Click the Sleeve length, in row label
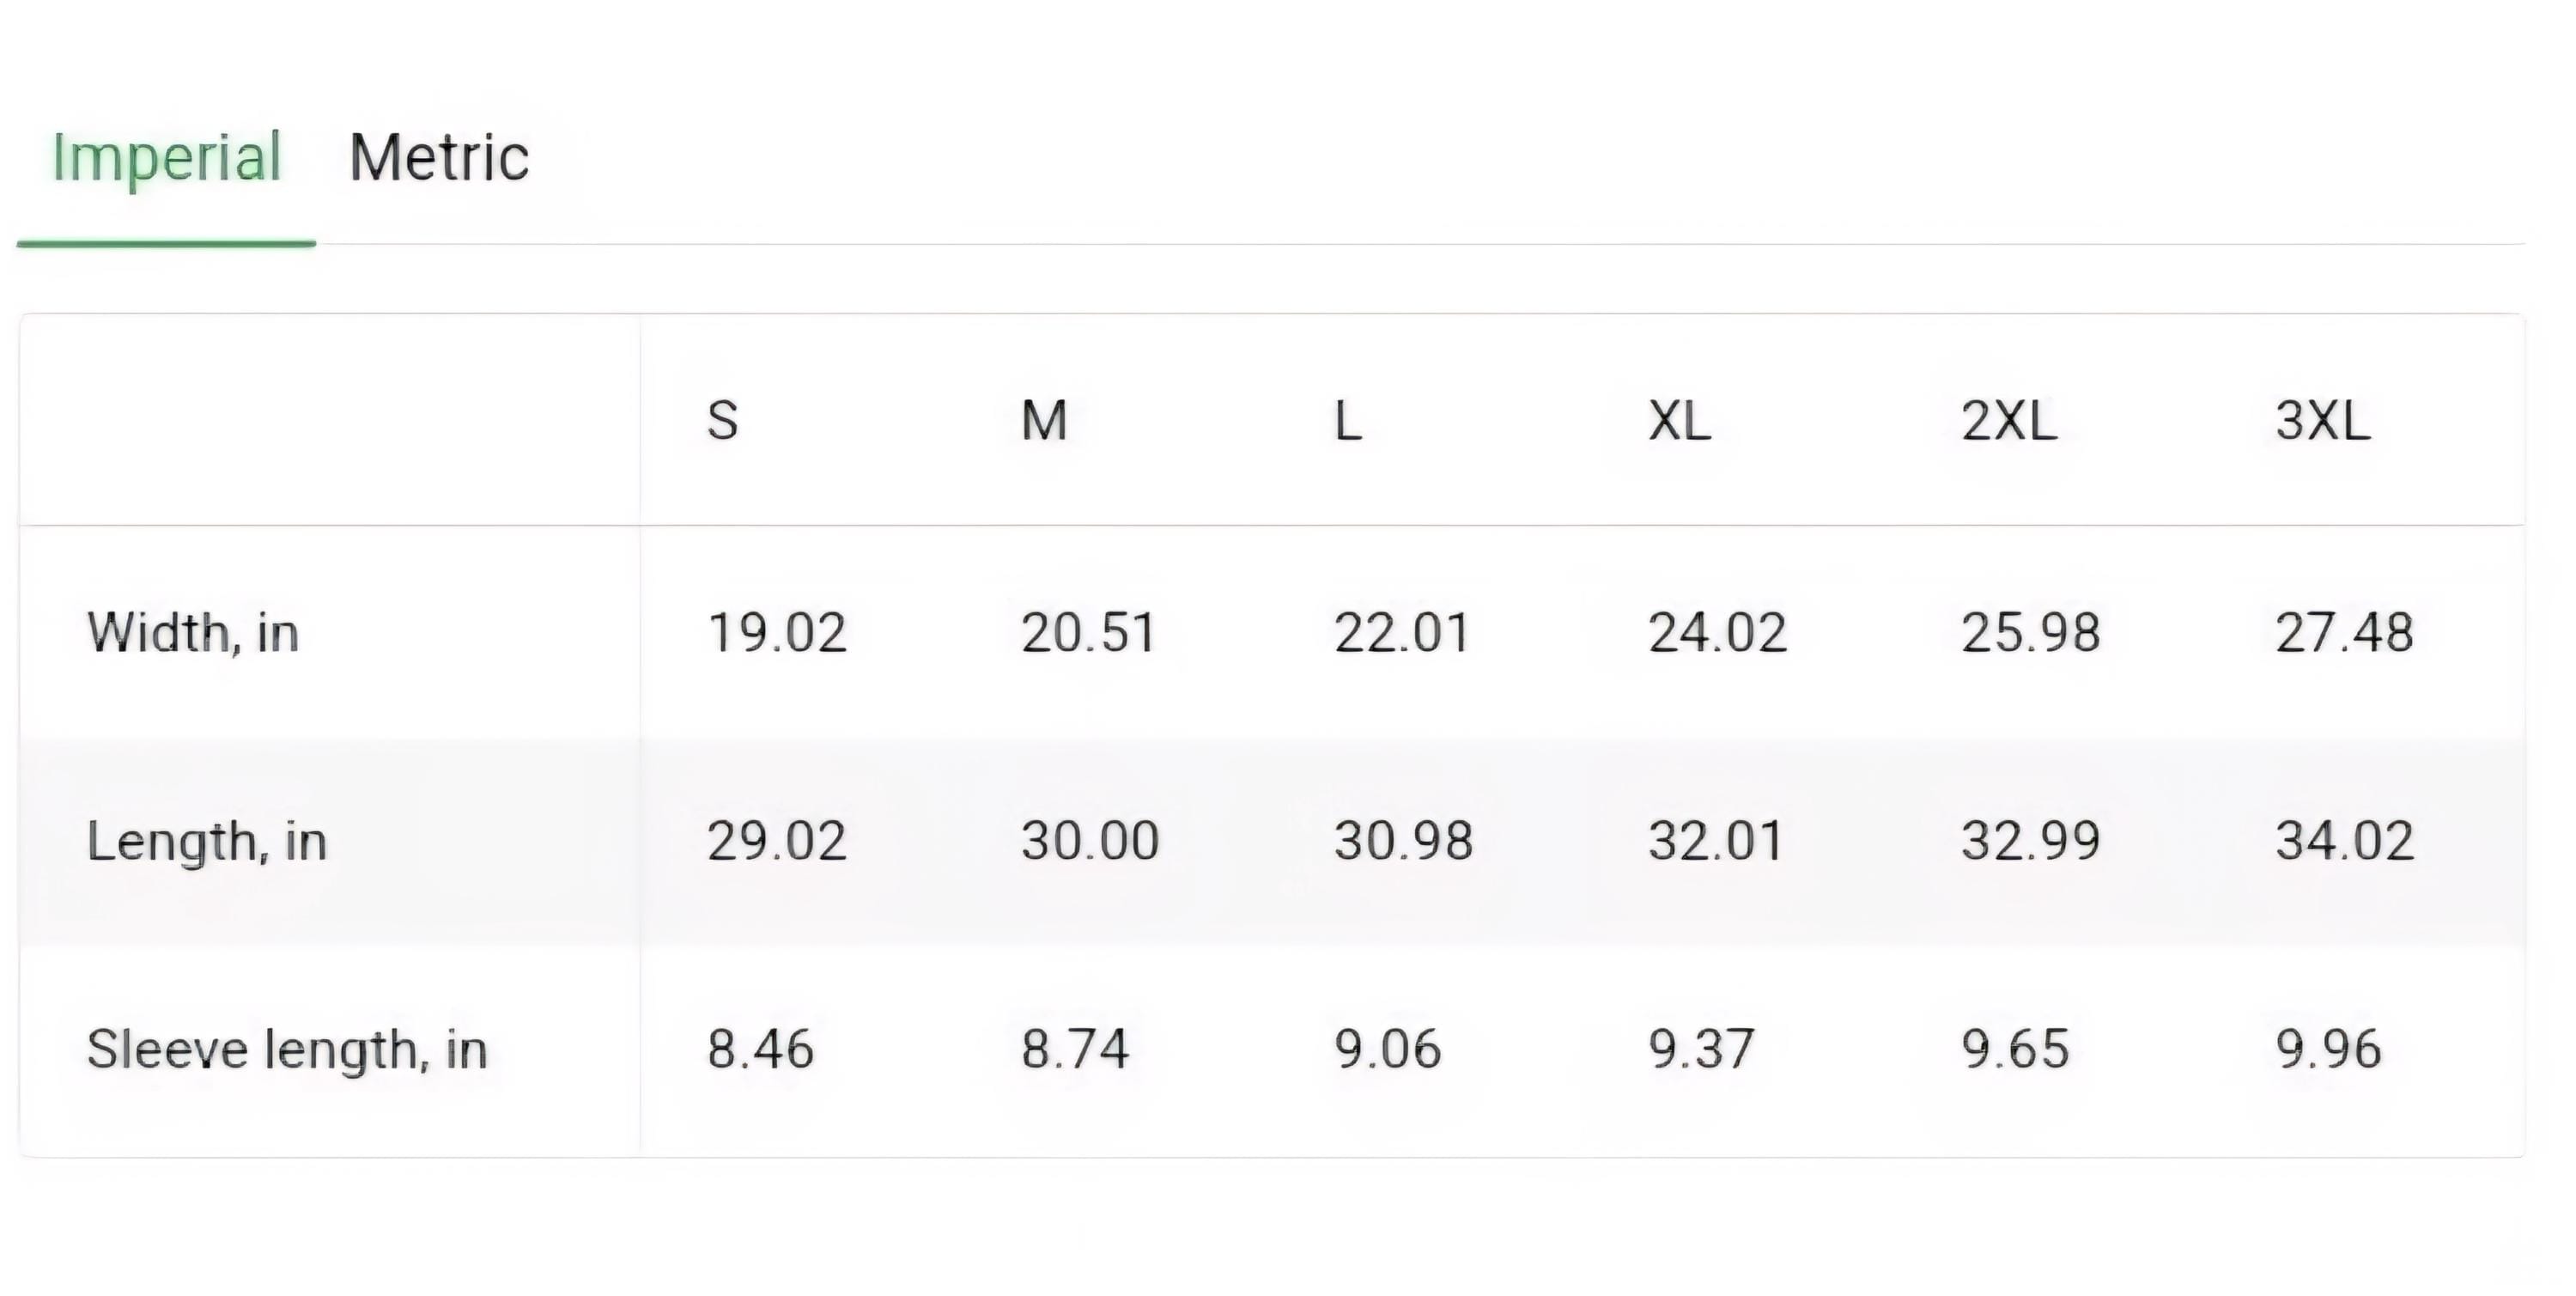2576x1296 pixels. pyautogui.click(x=287, y=1050)
